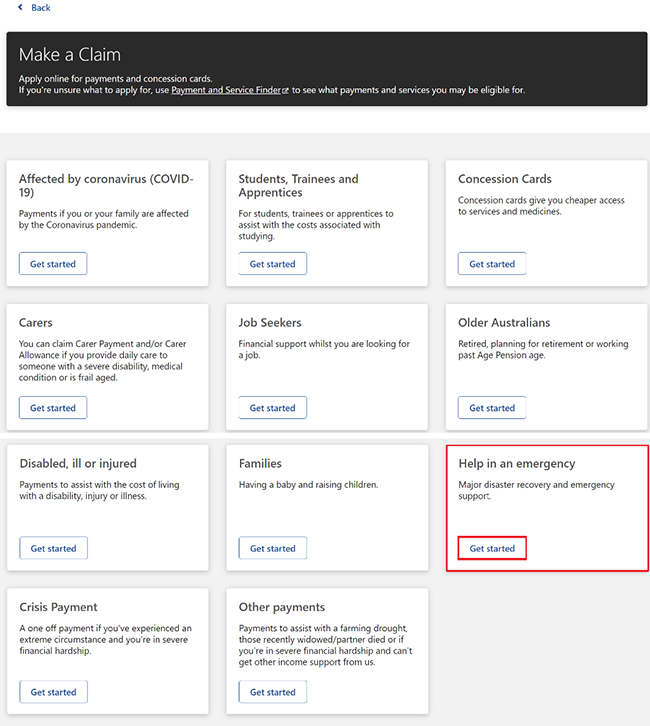
Task: Select the Crisis Payment card title
Action: point(58,607)
